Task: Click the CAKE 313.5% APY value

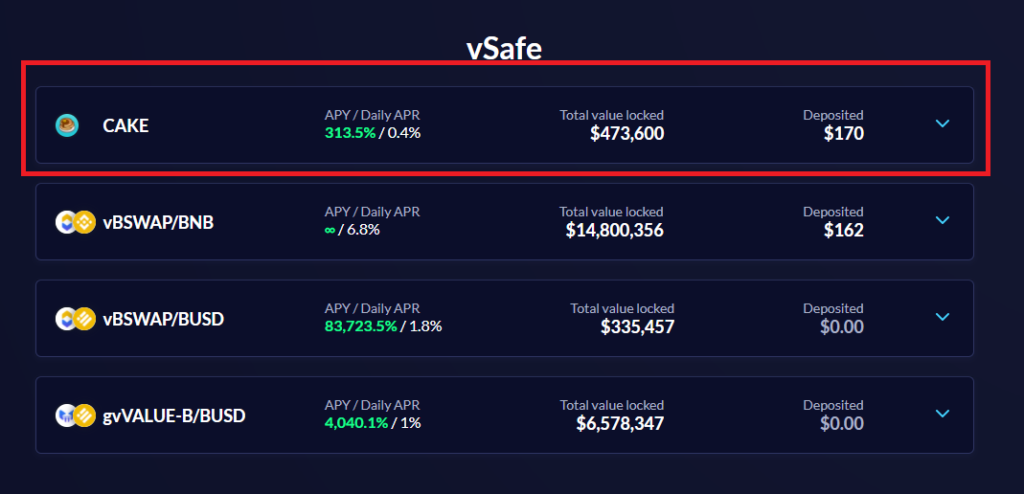Action: click(x=349, y=133)
